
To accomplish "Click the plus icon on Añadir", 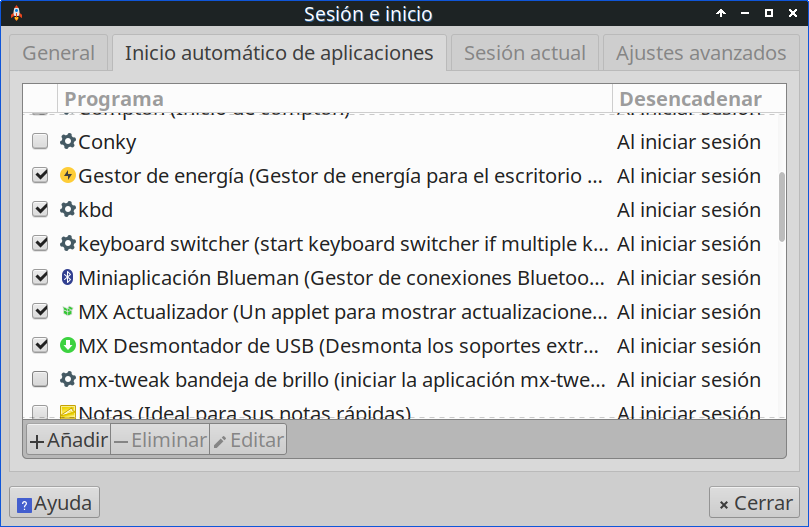I will click(37, 442).
